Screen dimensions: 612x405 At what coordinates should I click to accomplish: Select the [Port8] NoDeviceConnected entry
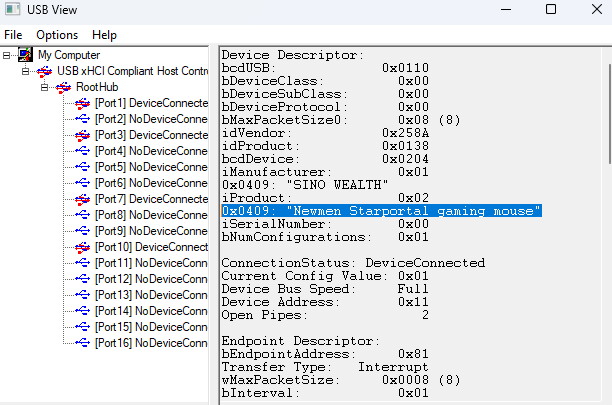(151, 215)
